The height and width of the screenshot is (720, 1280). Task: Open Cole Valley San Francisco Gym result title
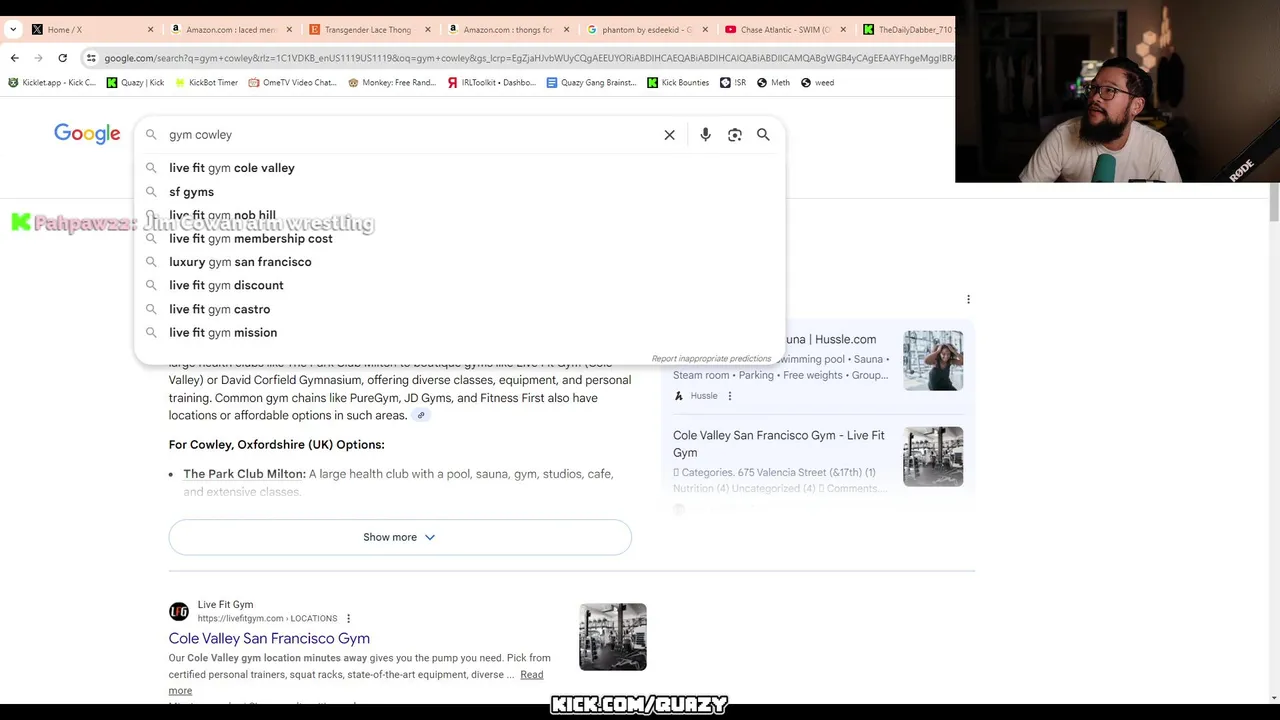(x=269, y=638)
